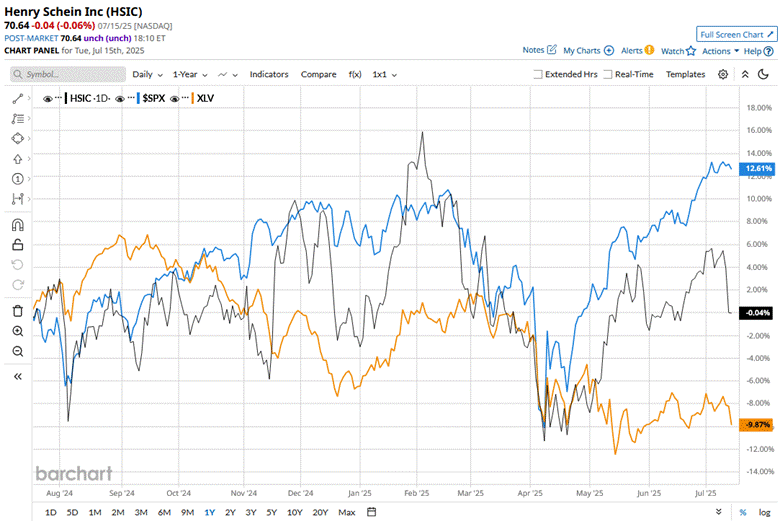
Task: Delete drawings with the trash icon
Action: pos(17,311)
